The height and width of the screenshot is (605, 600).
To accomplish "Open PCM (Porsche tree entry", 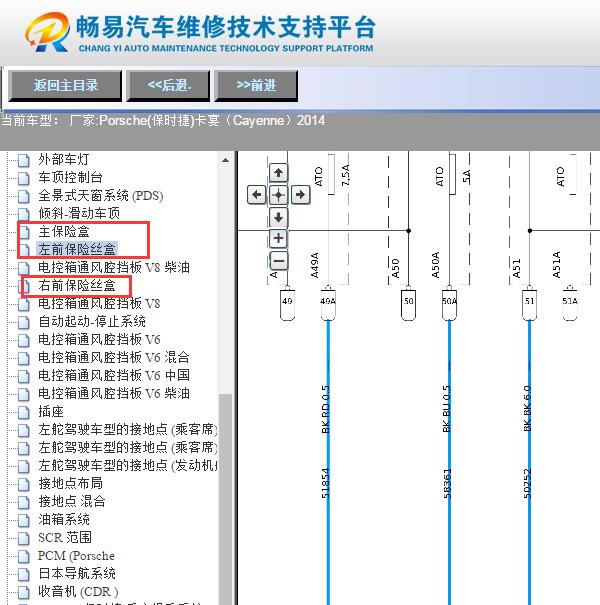I will tap(76, 556).
